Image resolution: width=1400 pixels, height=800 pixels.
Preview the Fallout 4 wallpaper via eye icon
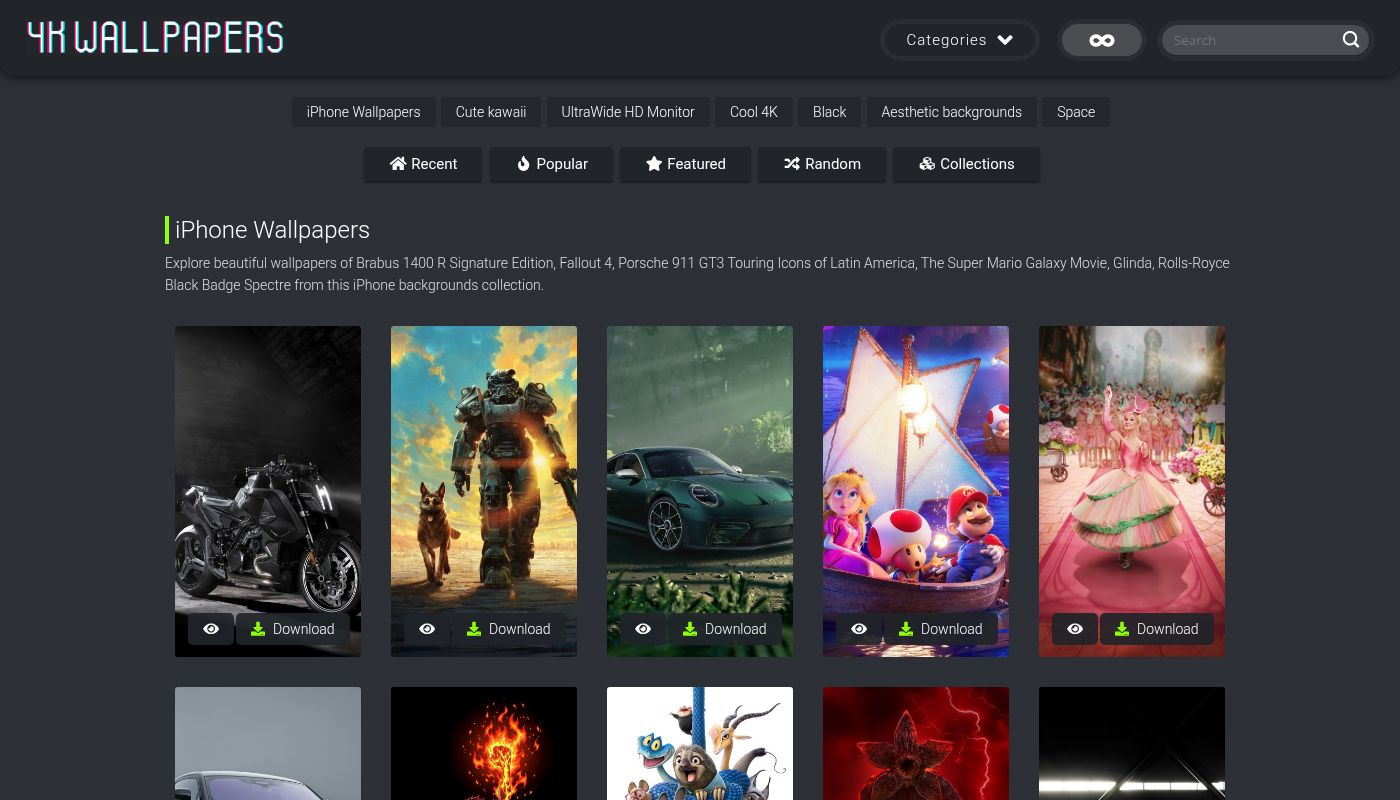(x=427, y=629)
